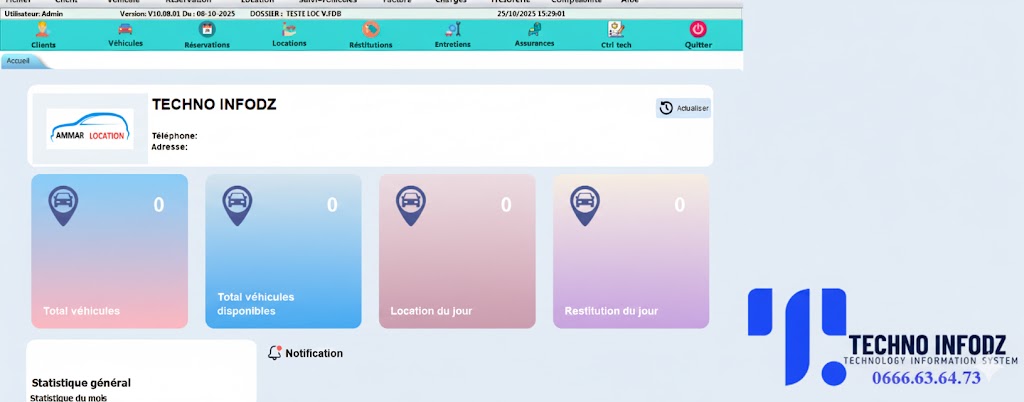Open Locations from the toolbar
The image size is (1024, 402).
[x=289, y=33]
